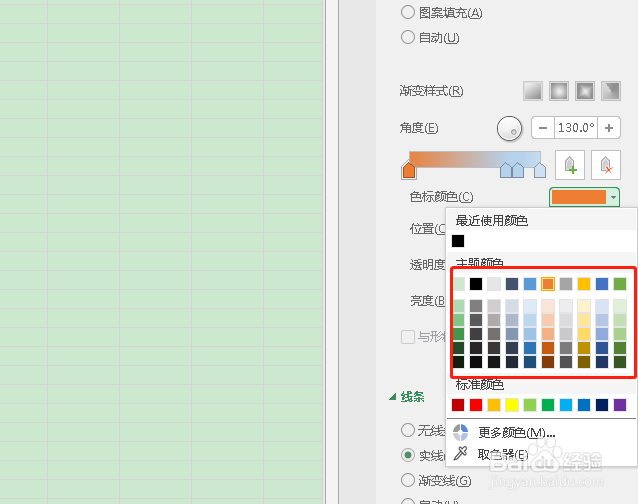
Task: Pick the theme black swatch in top row
Action: click(x=476, y=284)
